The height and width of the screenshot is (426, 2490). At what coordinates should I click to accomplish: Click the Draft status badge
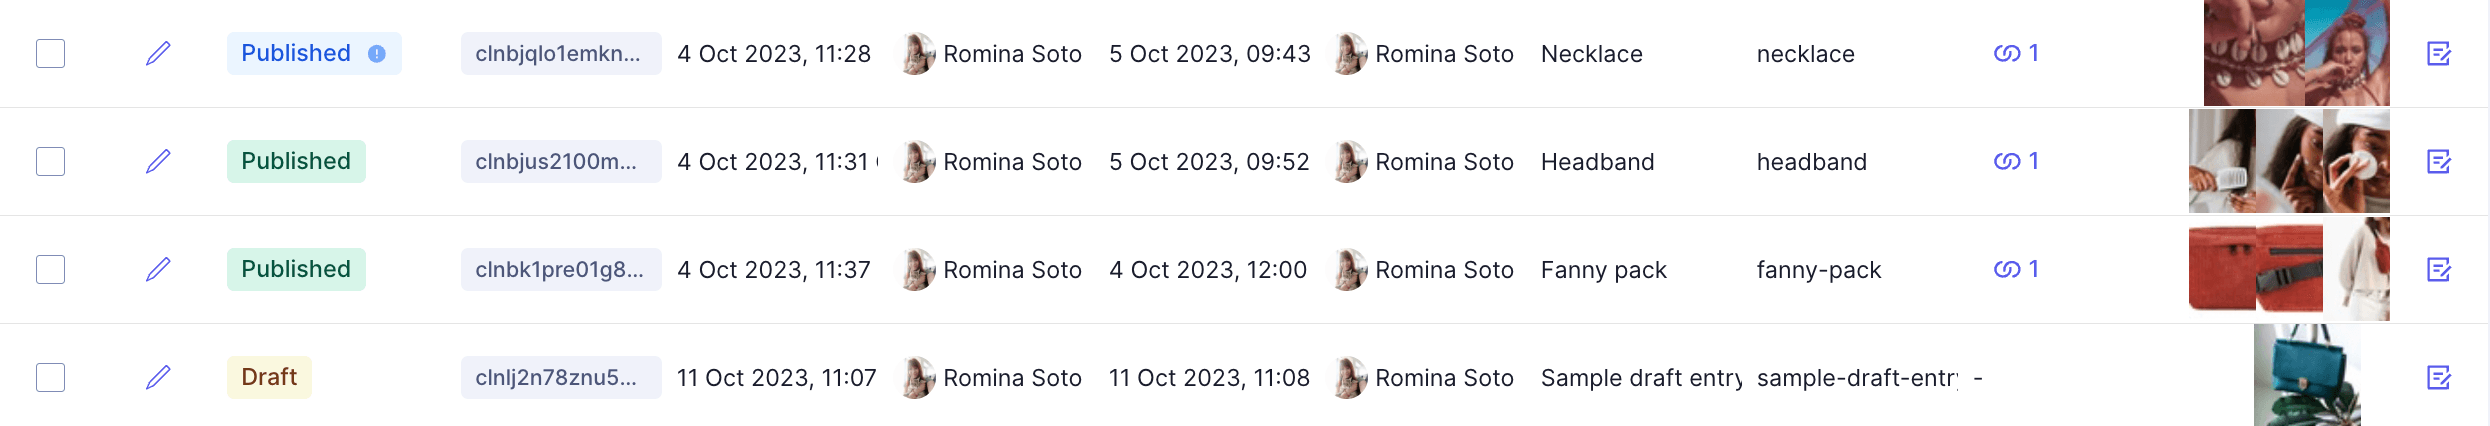[x=269, y=377]
